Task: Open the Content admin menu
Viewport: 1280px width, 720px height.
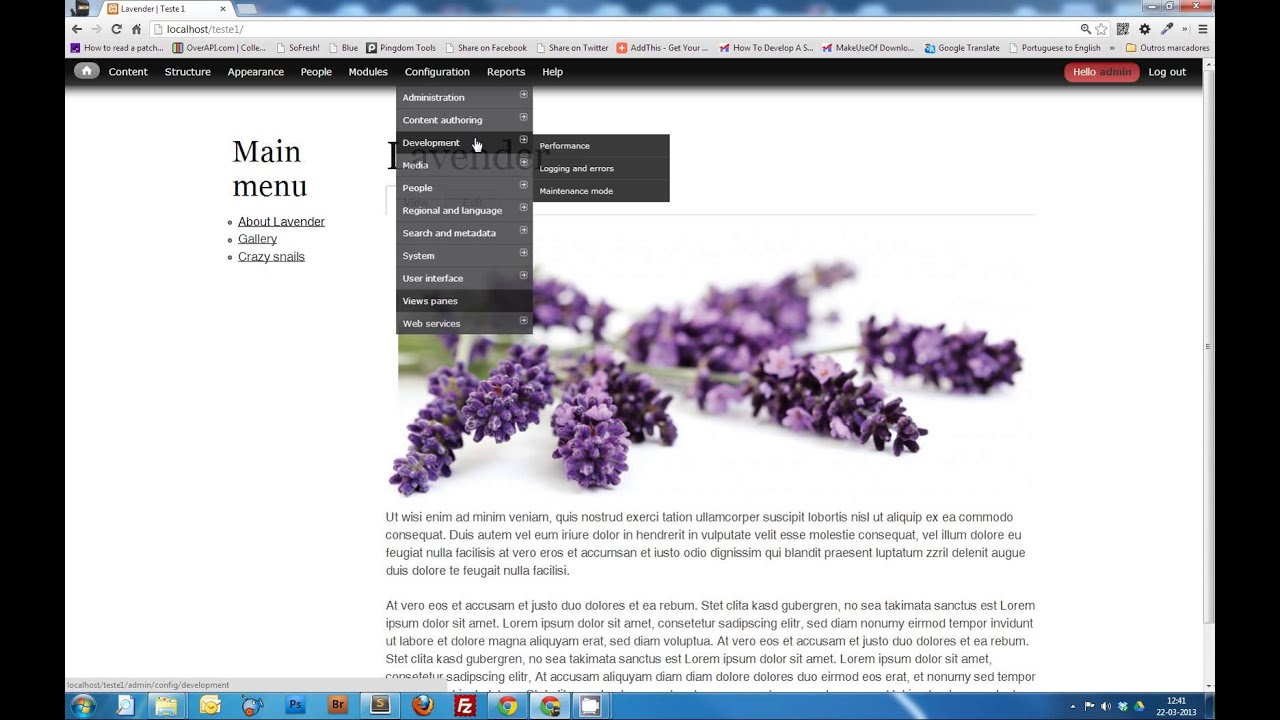Action: coord(128,72)
